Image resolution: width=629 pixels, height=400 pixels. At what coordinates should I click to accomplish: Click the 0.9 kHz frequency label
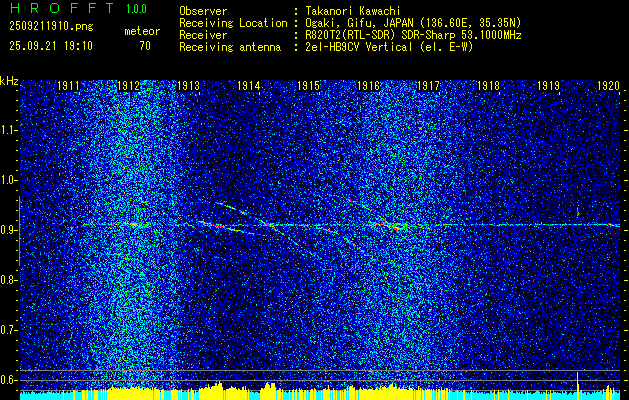tap(8, 230)
